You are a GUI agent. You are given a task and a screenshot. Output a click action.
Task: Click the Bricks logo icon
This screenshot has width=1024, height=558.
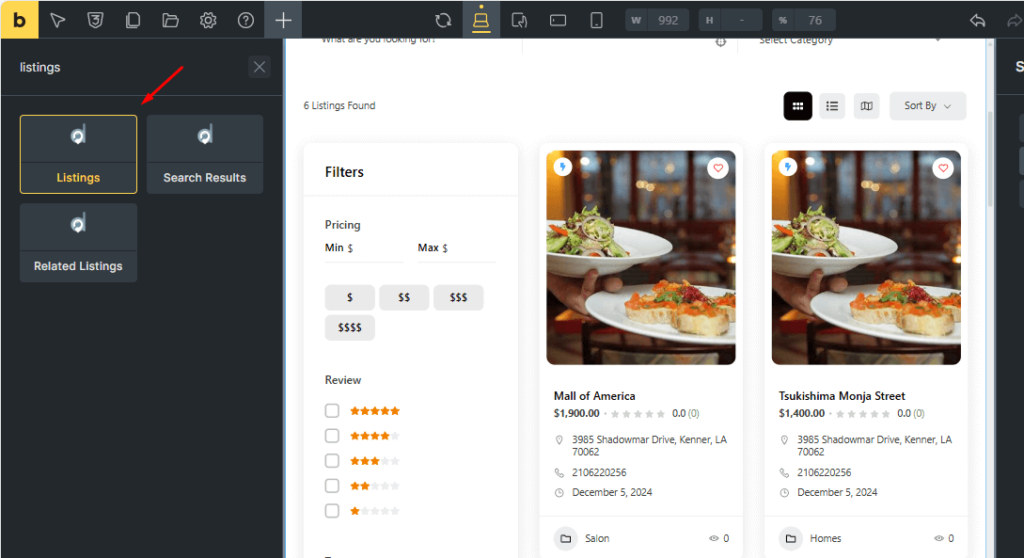(x=20, y=20)
